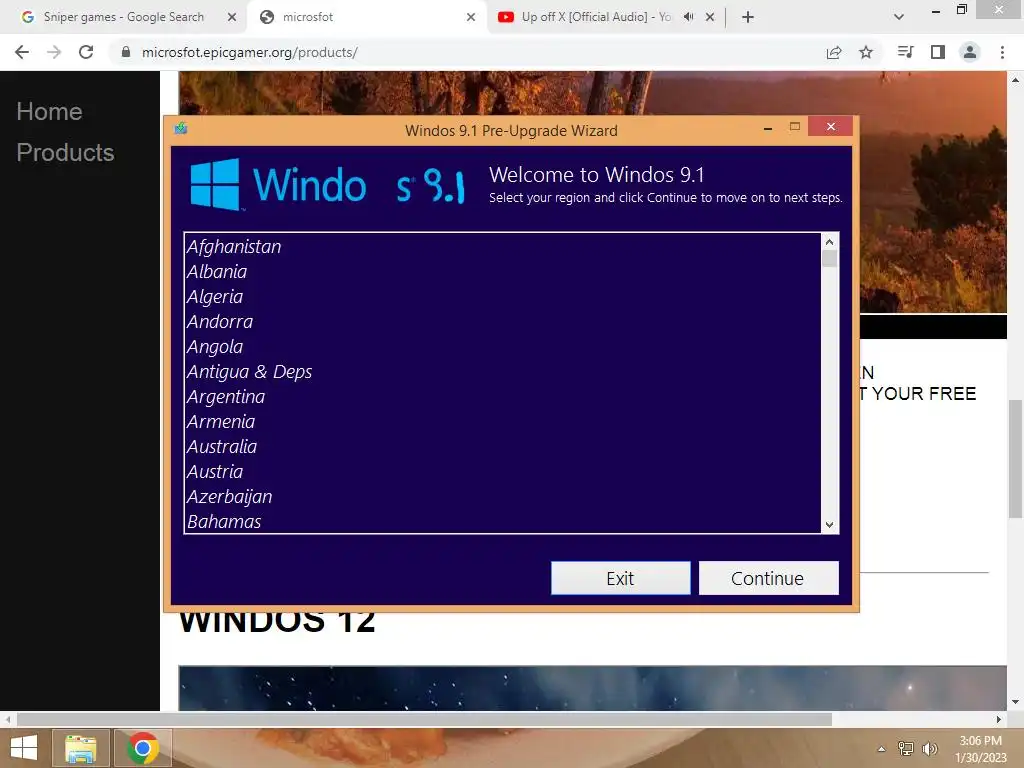Click the address bar URL
The width and height of the screenshot is (1024, 768).
click(x=249, y=52)
